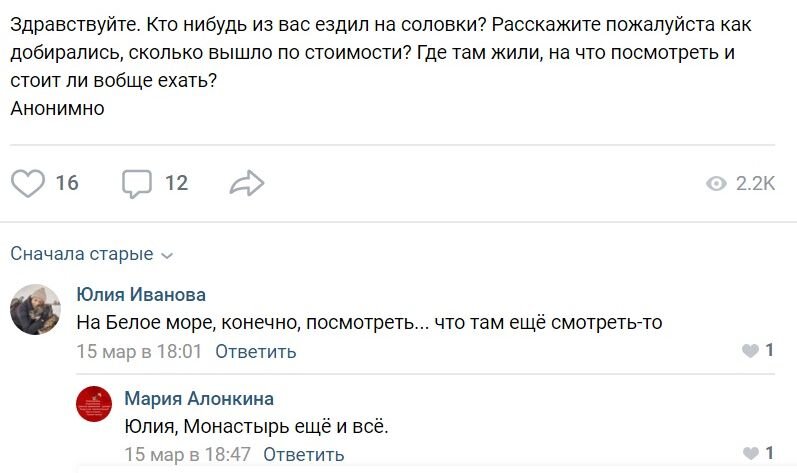Click Юлия Иванова's avatar photo
The width and height of the screenshot is (797, 473).
pos(35,308)
